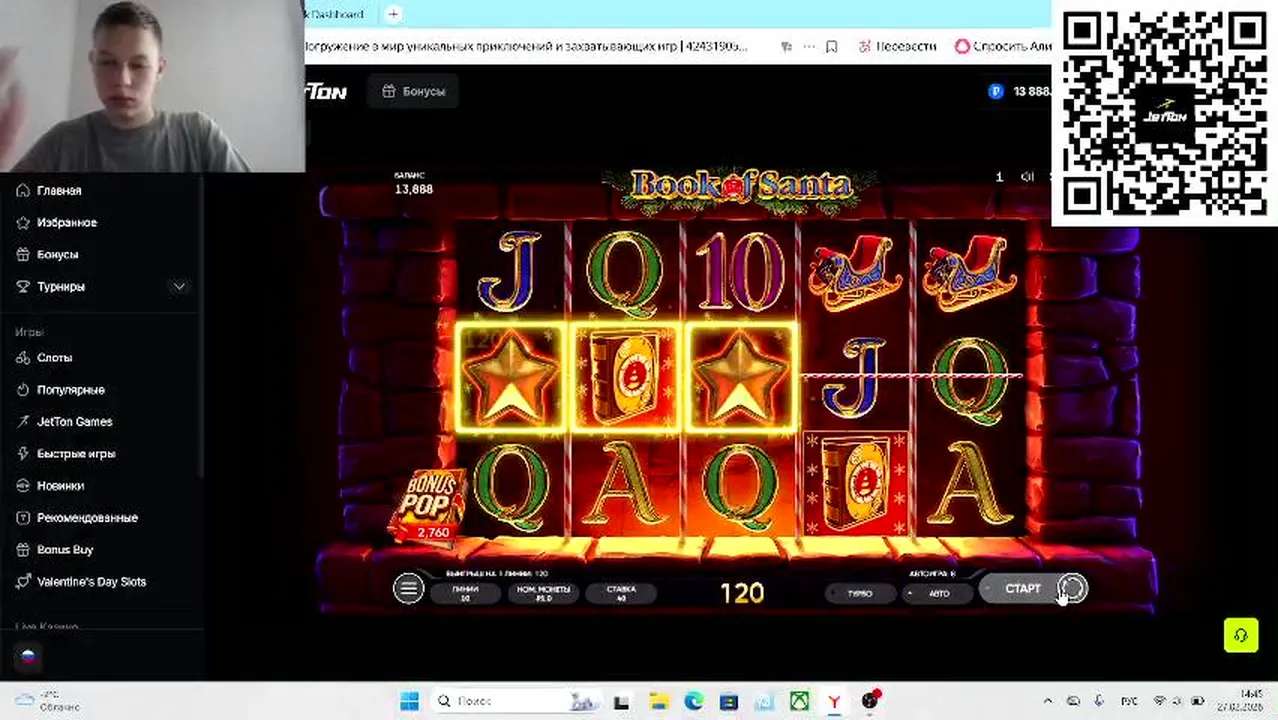The width and height of the screenshot is (1278, 720).
Task: Open Слоты category
Action: click(54, 357)
